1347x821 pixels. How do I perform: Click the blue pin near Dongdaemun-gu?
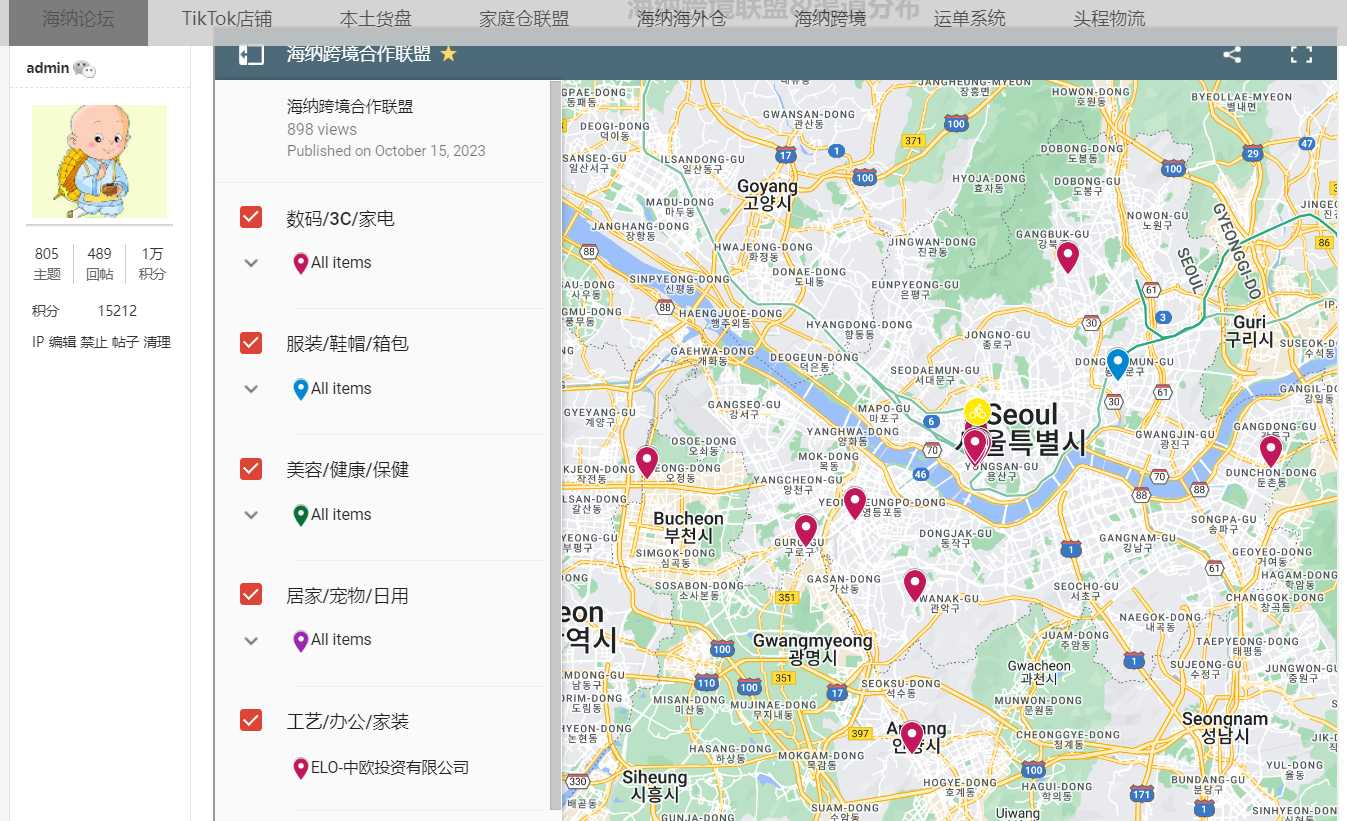[1118, 362]
